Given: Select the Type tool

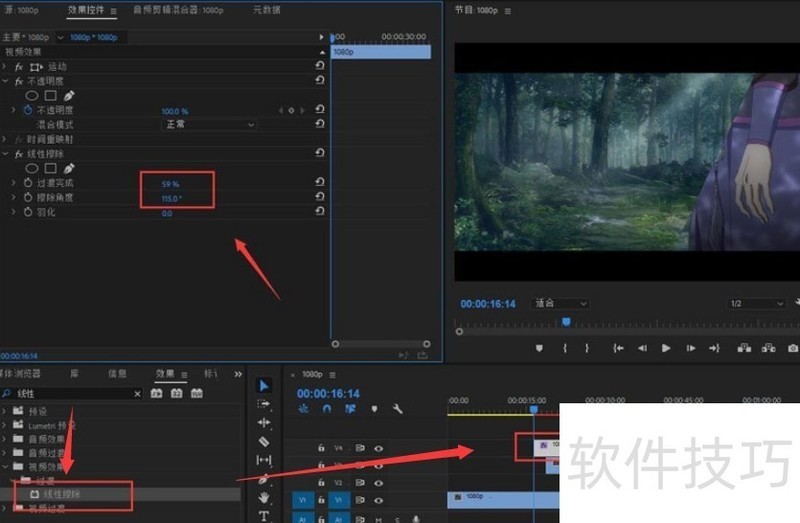Looking at the screenshot, I should pyautogui.click(x=264, y=516).
